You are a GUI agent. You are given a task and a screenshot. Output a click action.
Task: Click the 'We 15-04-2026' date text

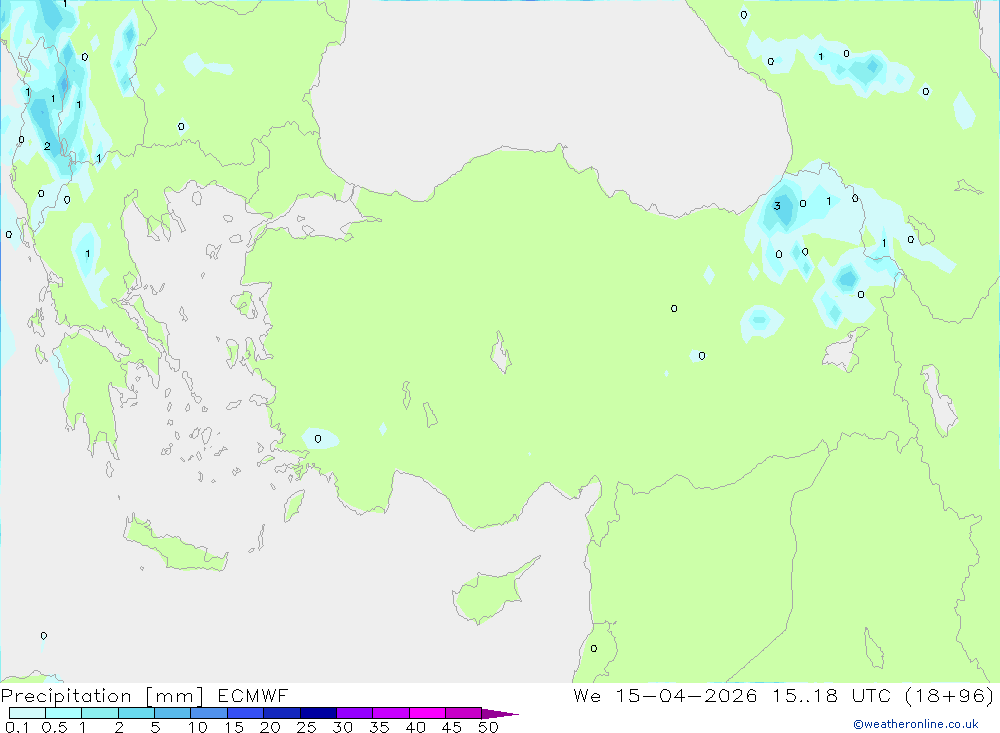665,696
